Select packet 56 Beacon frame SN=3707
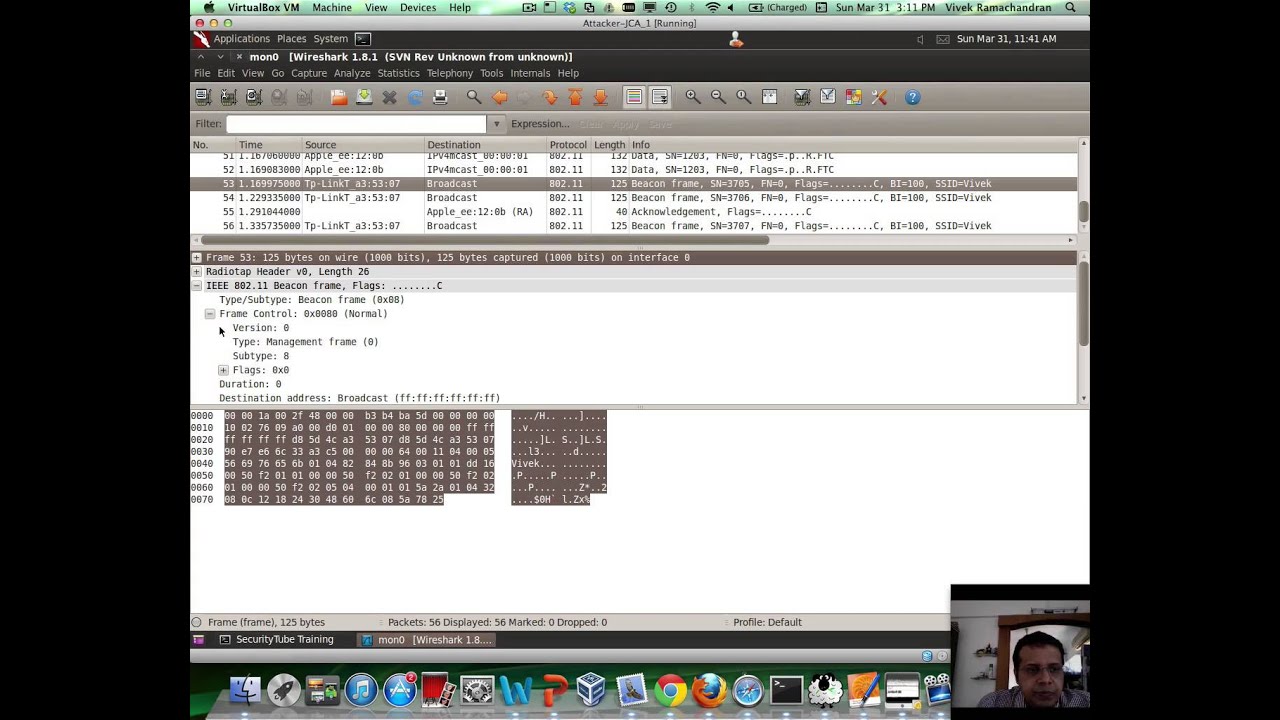Viewport: 1280px width, 720px height. [x=634, y=226]
